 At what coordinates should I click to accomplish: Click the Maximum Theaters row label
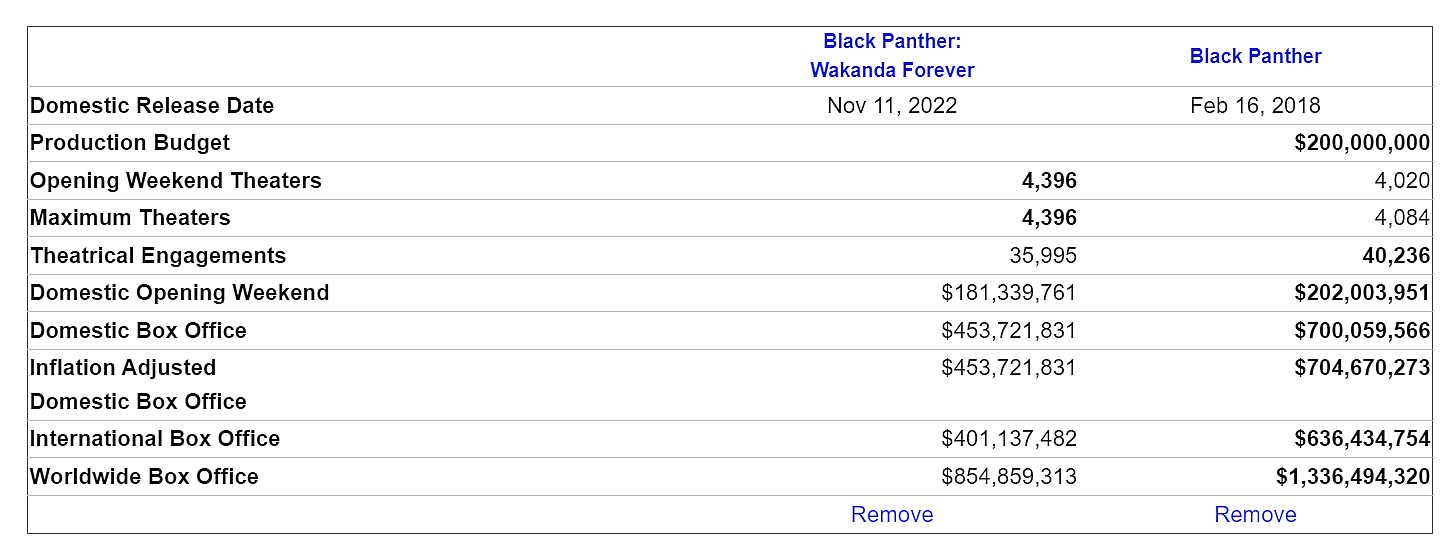click(130, 218)
